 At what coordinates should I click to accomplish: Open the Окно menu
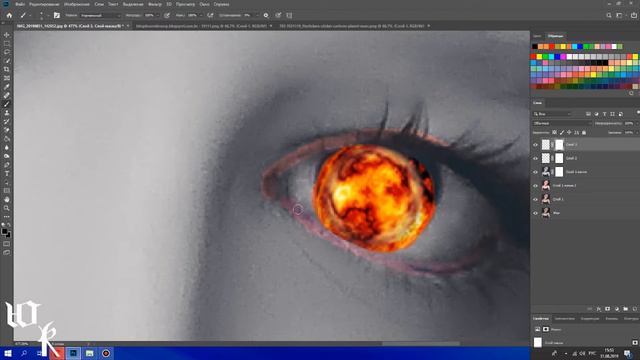204,4
